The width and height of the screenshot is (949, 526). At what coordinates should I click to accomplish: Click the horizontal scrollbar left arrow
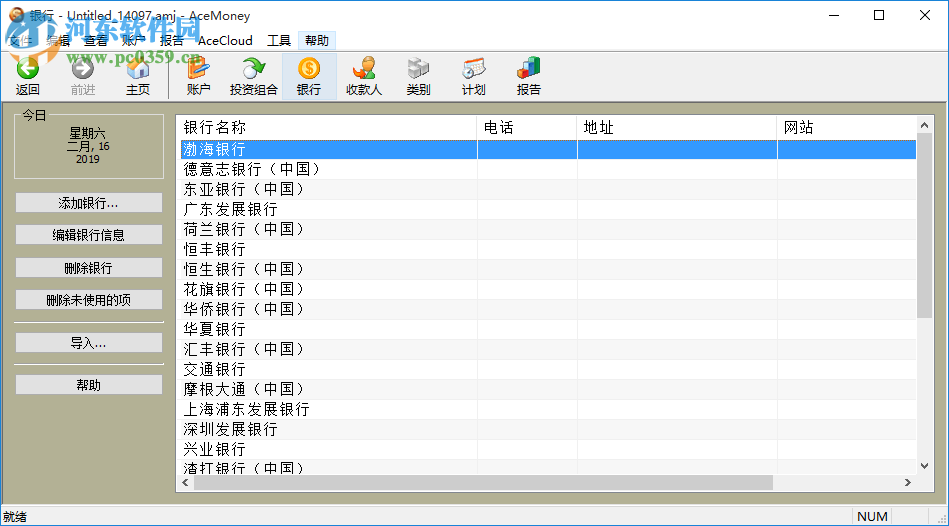click(186, 482)
